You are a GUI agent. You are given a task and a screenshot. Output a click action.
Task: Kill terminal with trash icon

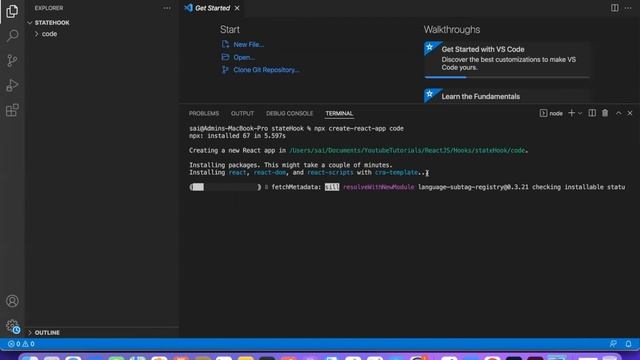pos(605,113)
